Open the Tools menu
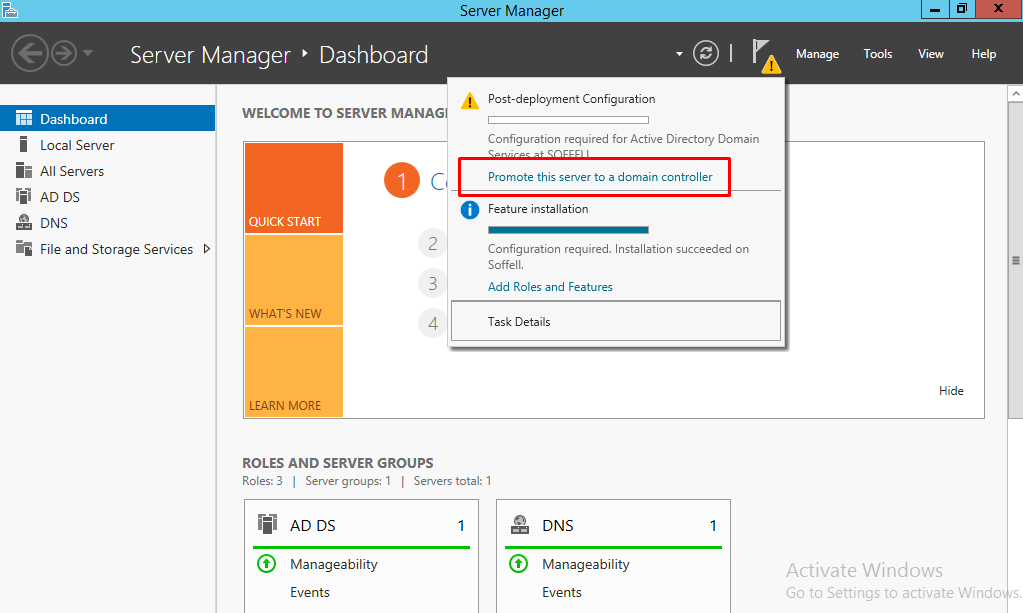Screen dimensions: 1023x613 click(877, 54)
